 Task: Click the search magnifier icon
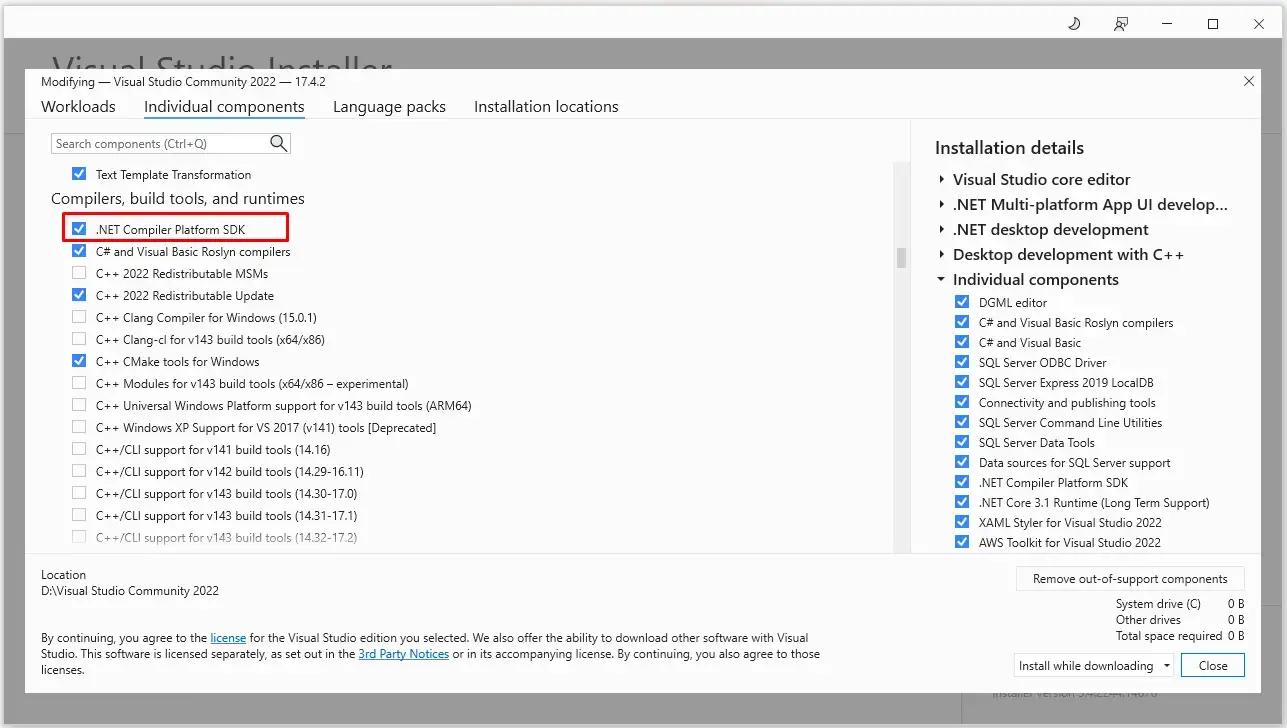[279, 144]
